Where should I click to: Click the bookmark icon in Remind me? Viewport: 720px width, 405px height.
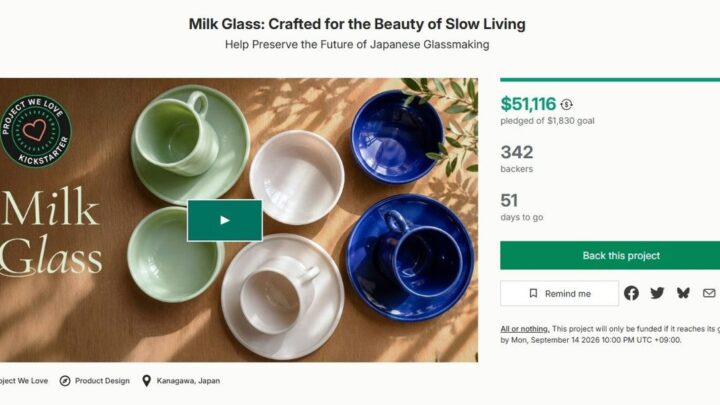click(x=533, y=293)
